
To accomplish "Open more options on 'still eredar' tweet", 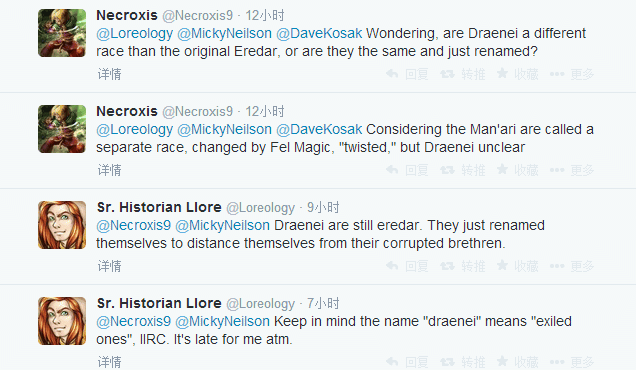I will (x=572, y=266).
